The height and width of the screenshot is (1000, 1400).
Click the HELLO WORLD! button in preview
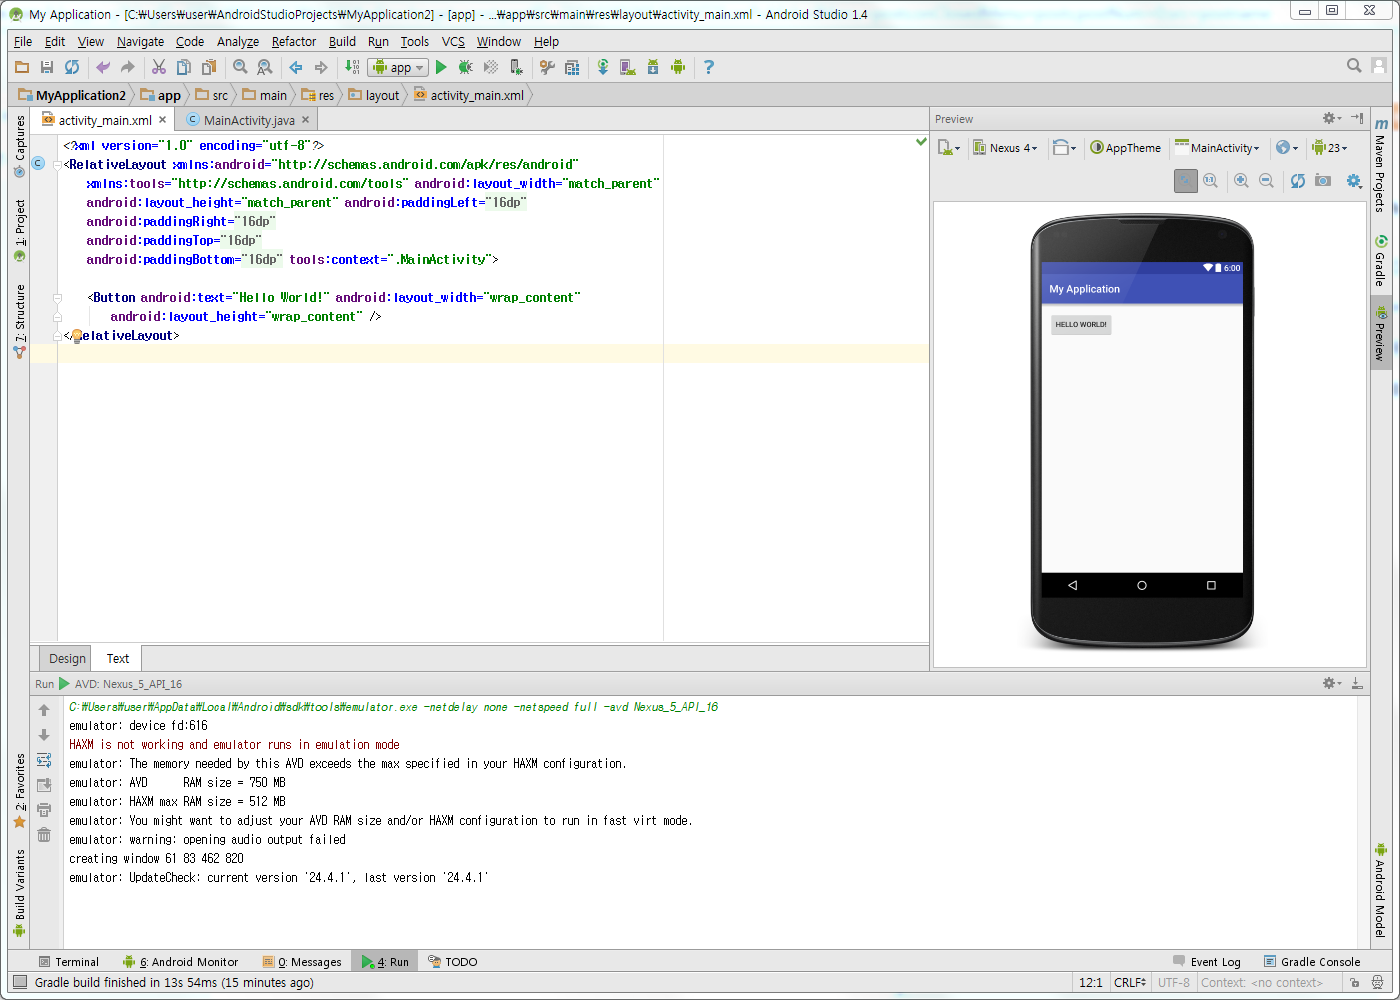point(1081,324)
